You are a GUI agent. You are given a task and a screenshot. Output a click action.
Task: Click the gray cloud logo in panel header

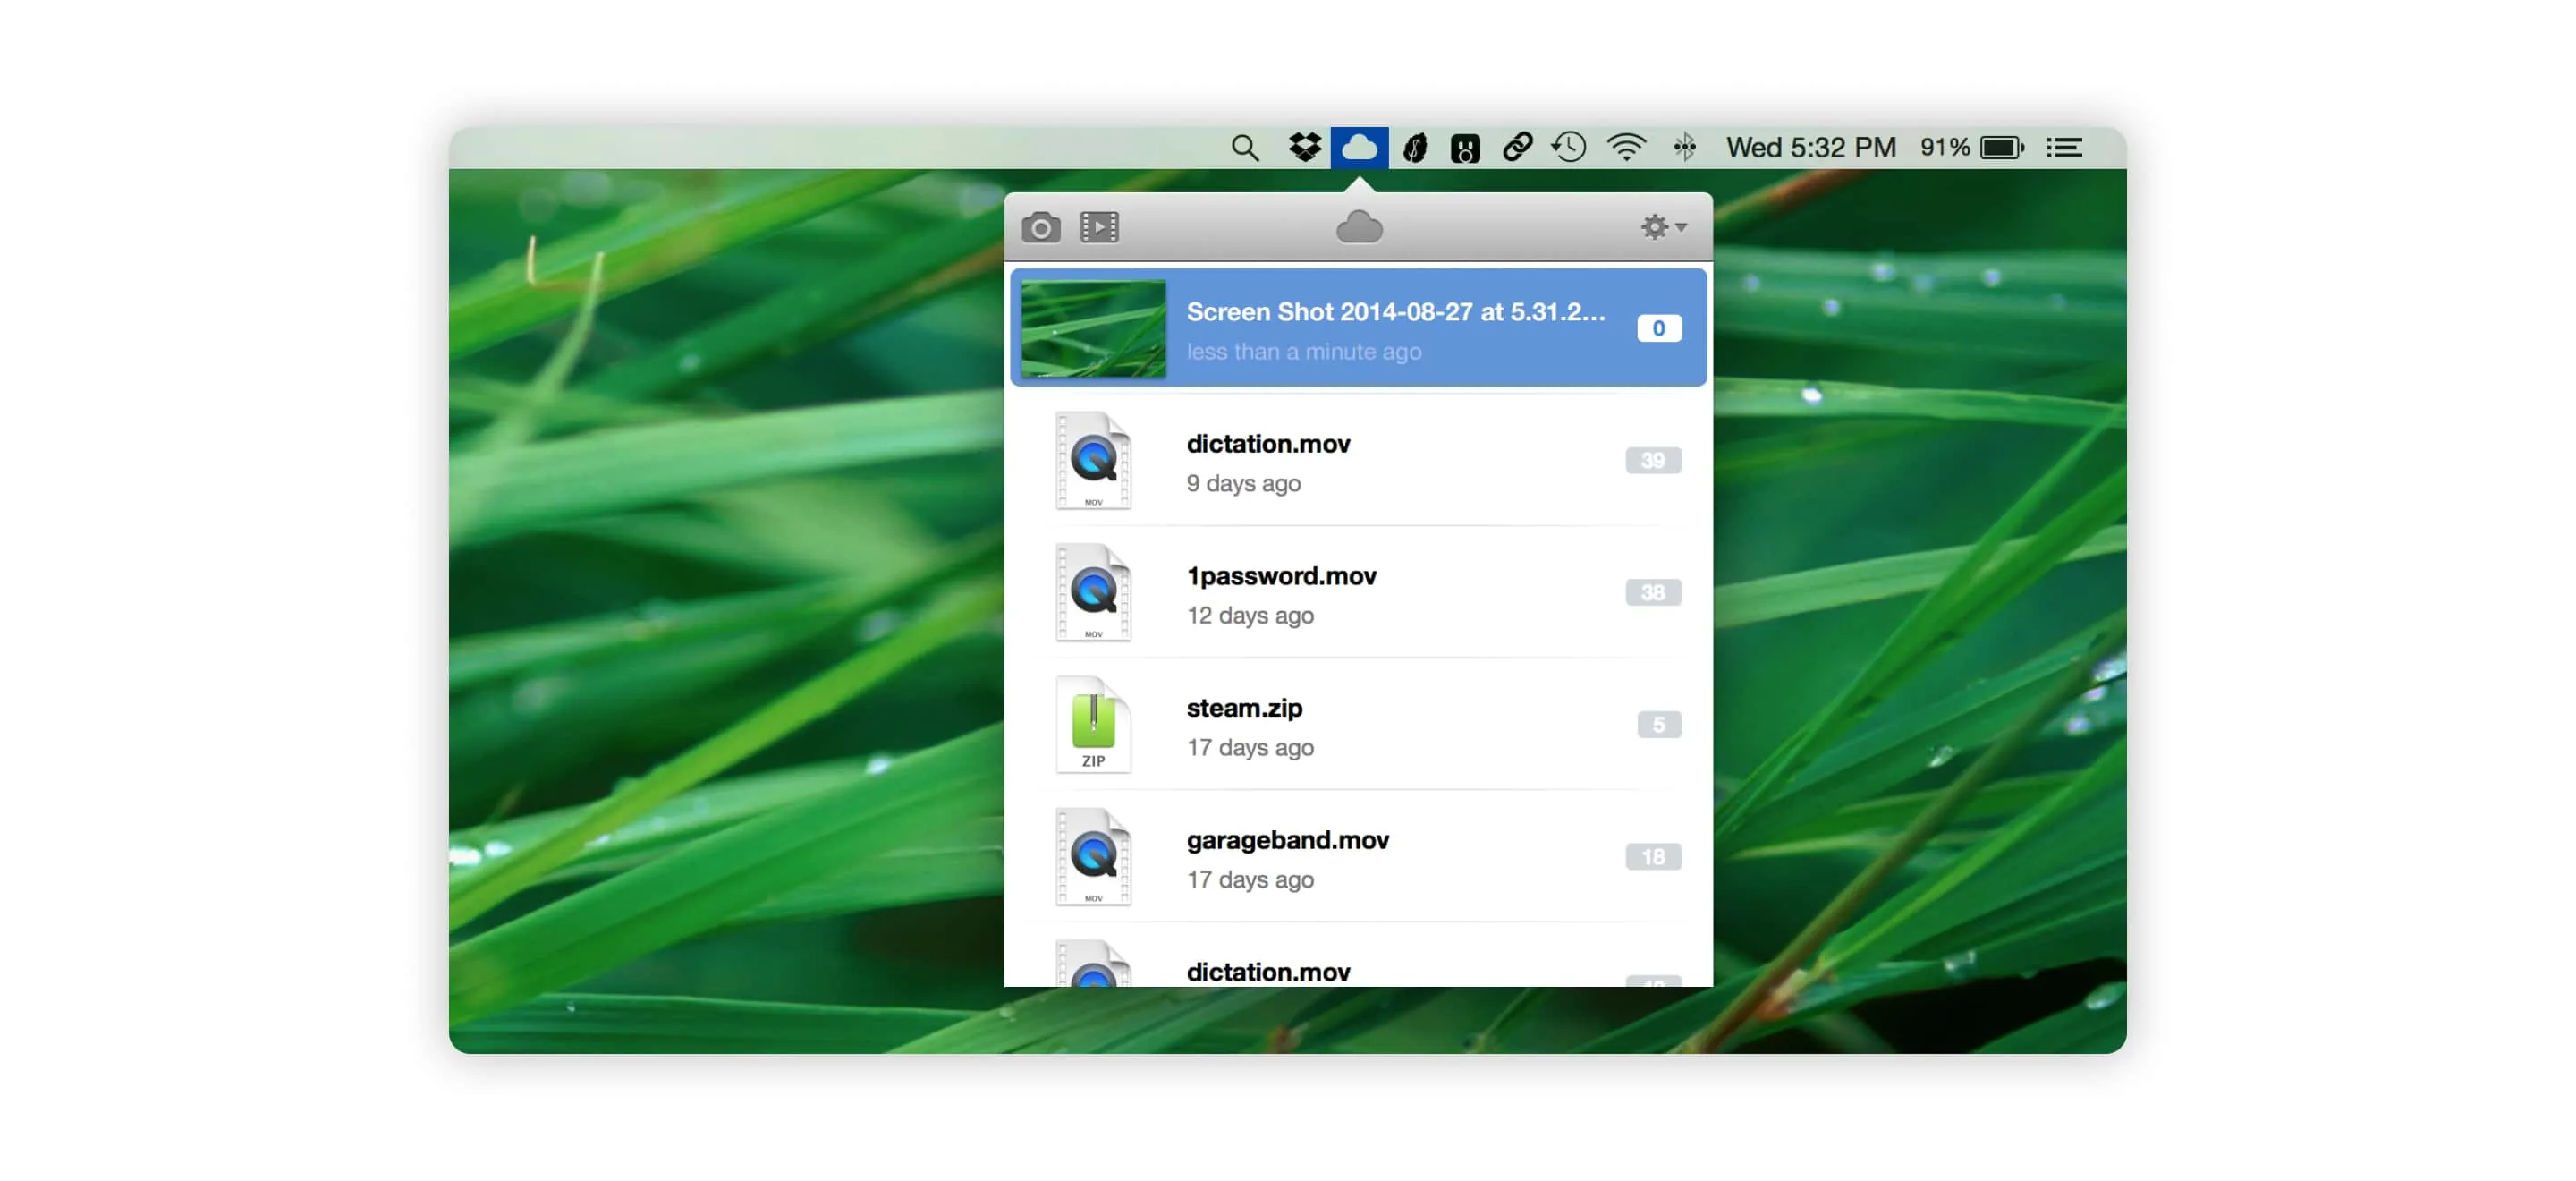tap(1359, 227)
